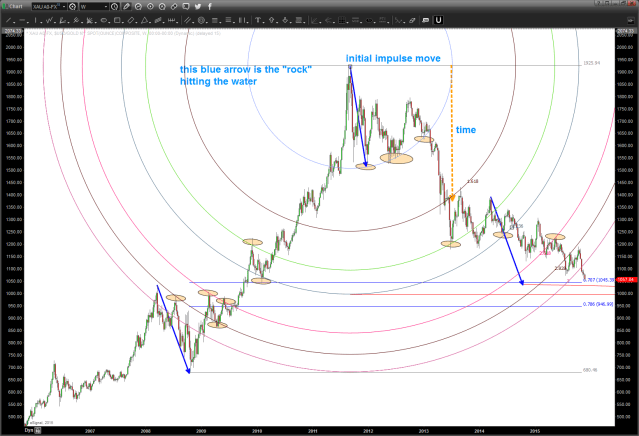This screenshot has height=436, width=639.
Task: Click the pencil edit icon in top toolbar
Action: [126, 7]
